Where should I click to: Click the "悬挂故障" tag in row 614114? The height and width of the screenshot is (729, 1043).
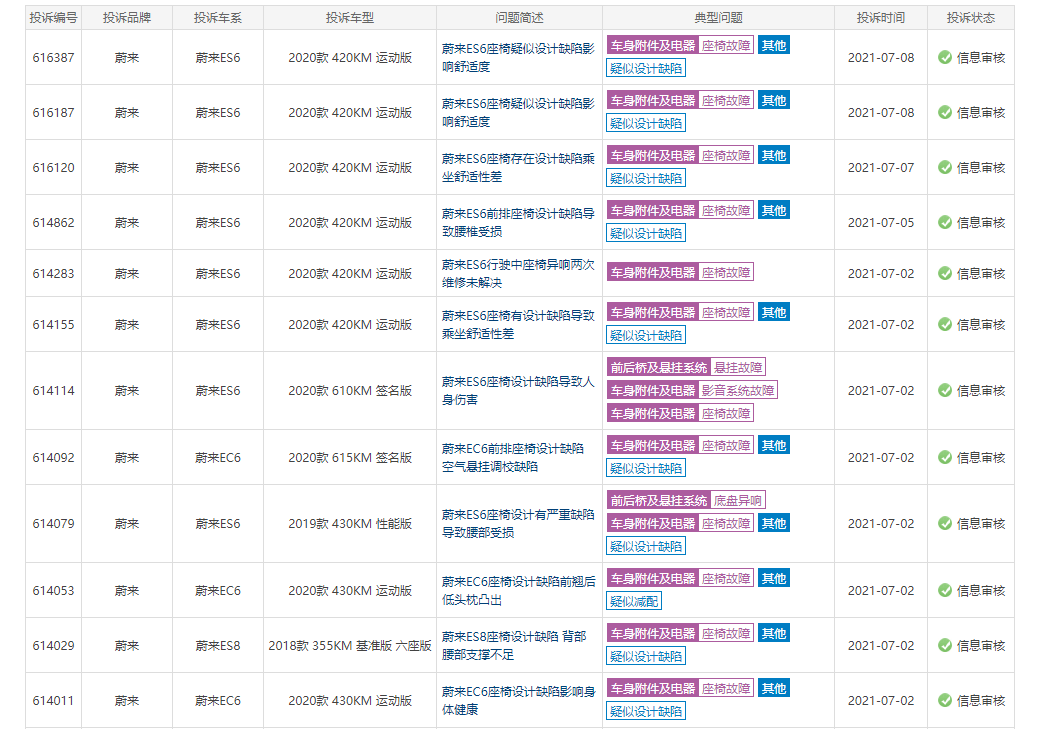[738, 367]
